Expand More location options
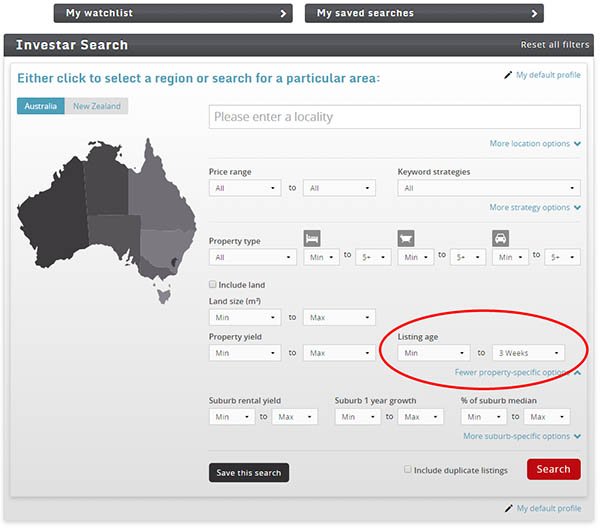Image resolution: width=600 pixels, height=531 pixels. pyautogui.click(x=535, y=143)
